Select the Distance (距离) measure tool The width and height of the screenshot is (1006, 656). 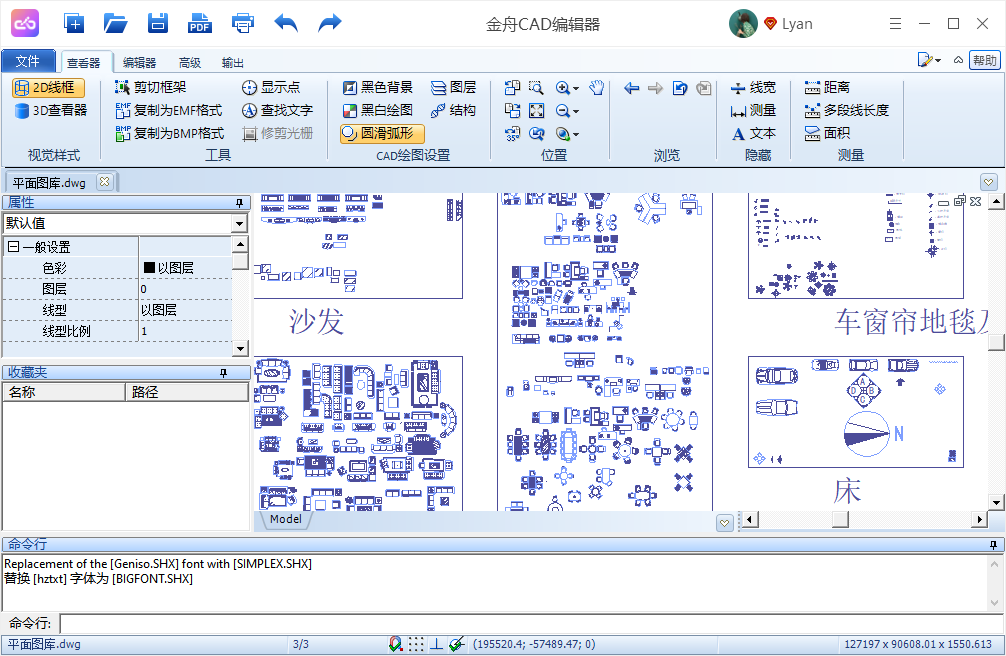tap(827, 88)
